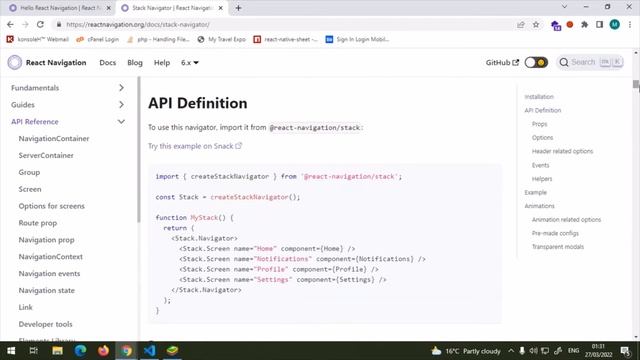Open the Help nav item
This screenshot has height=360, width=640.
pos(162,62)
